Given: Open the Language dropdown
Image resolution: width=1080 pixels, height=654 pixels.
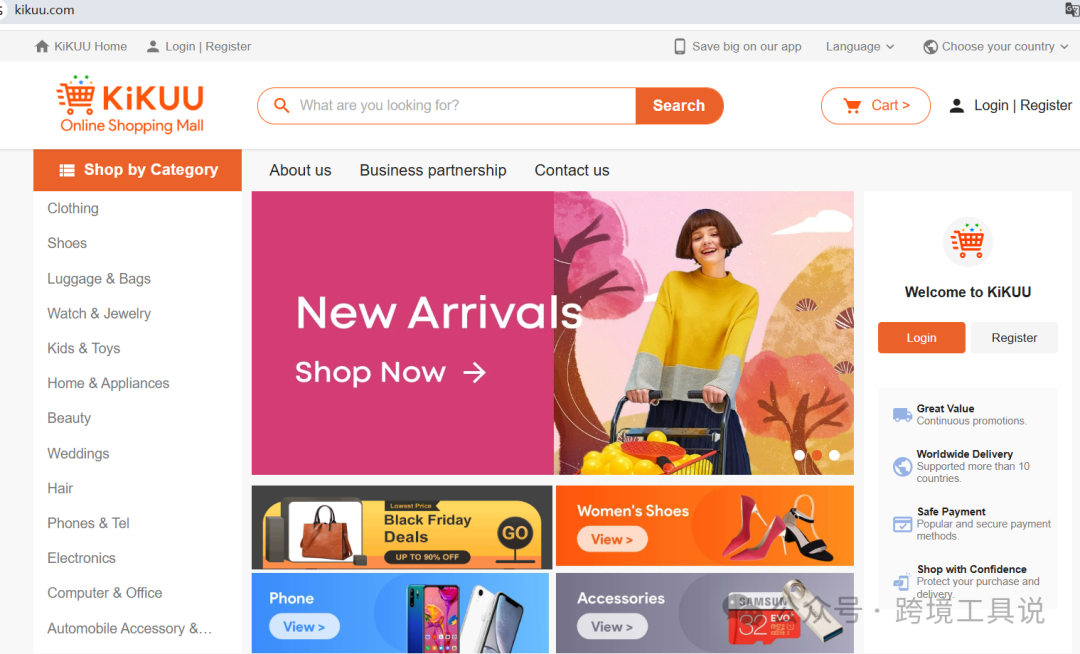Looking at the screenshot, I should (x=860, y=46).
